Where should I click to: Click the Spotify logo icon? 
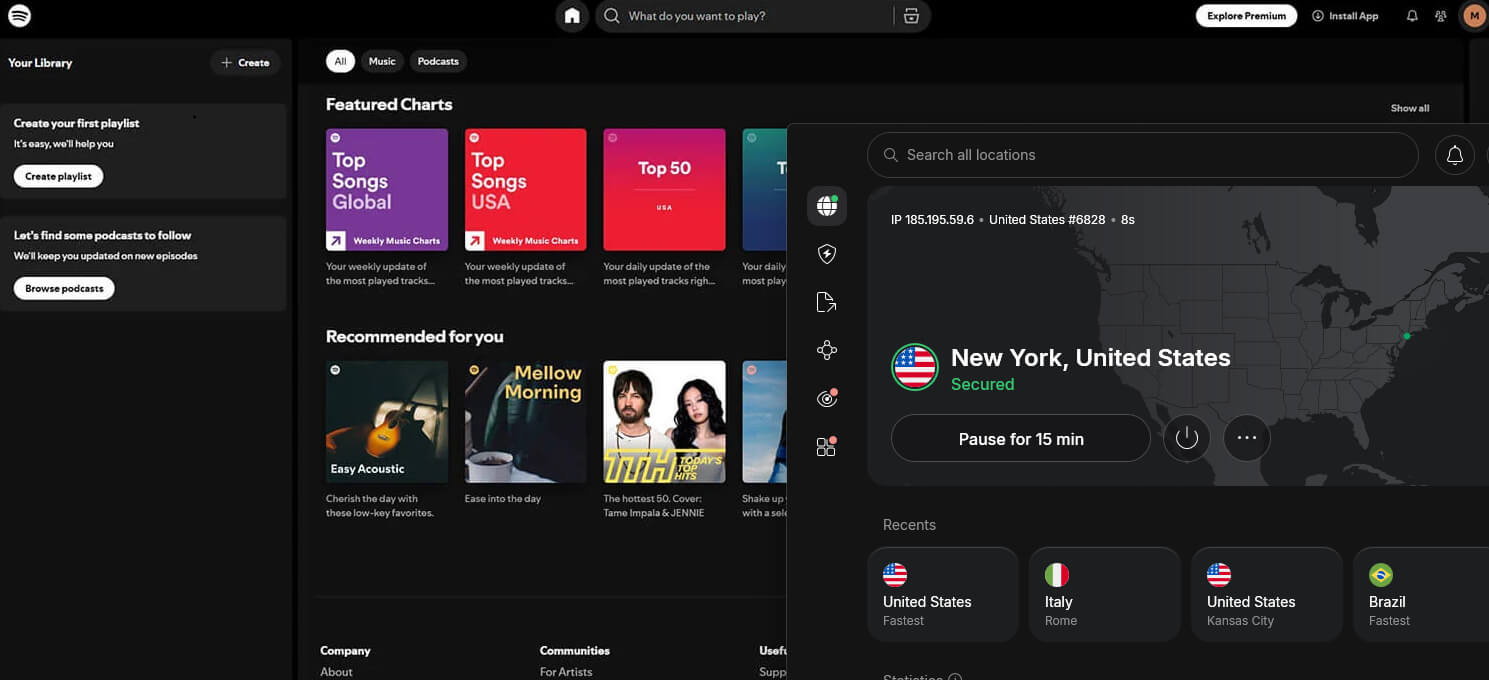(19, 16)
